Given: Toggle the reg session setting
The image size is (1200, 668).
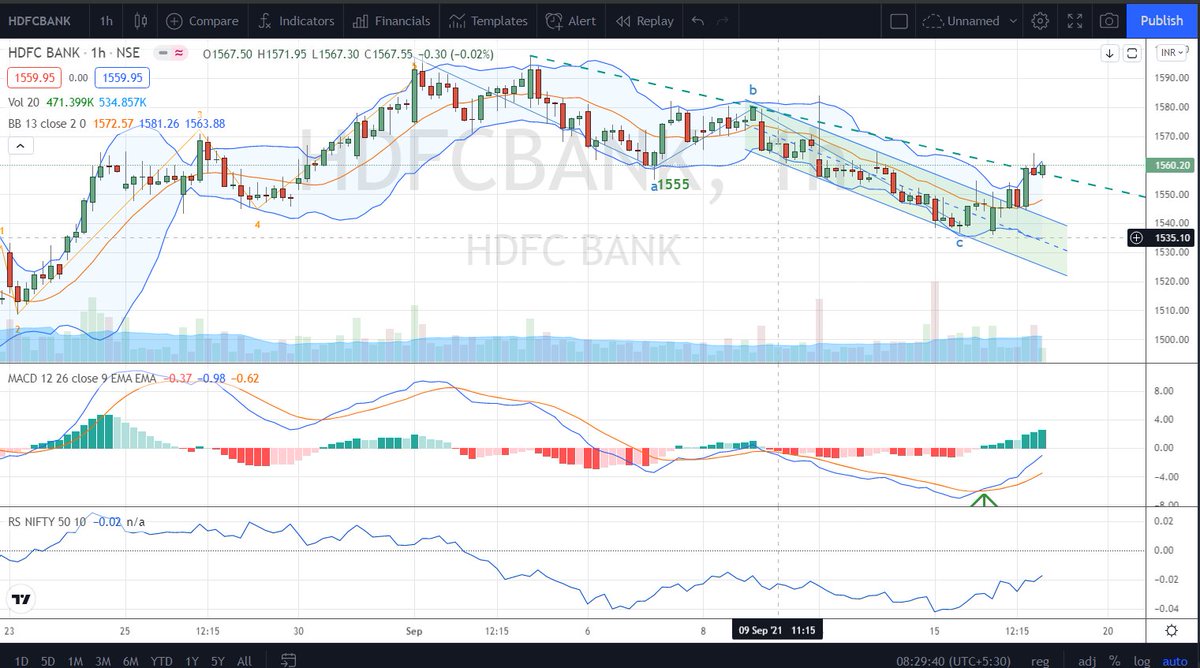Looking at the screenshot, I should click(1041, 660).
